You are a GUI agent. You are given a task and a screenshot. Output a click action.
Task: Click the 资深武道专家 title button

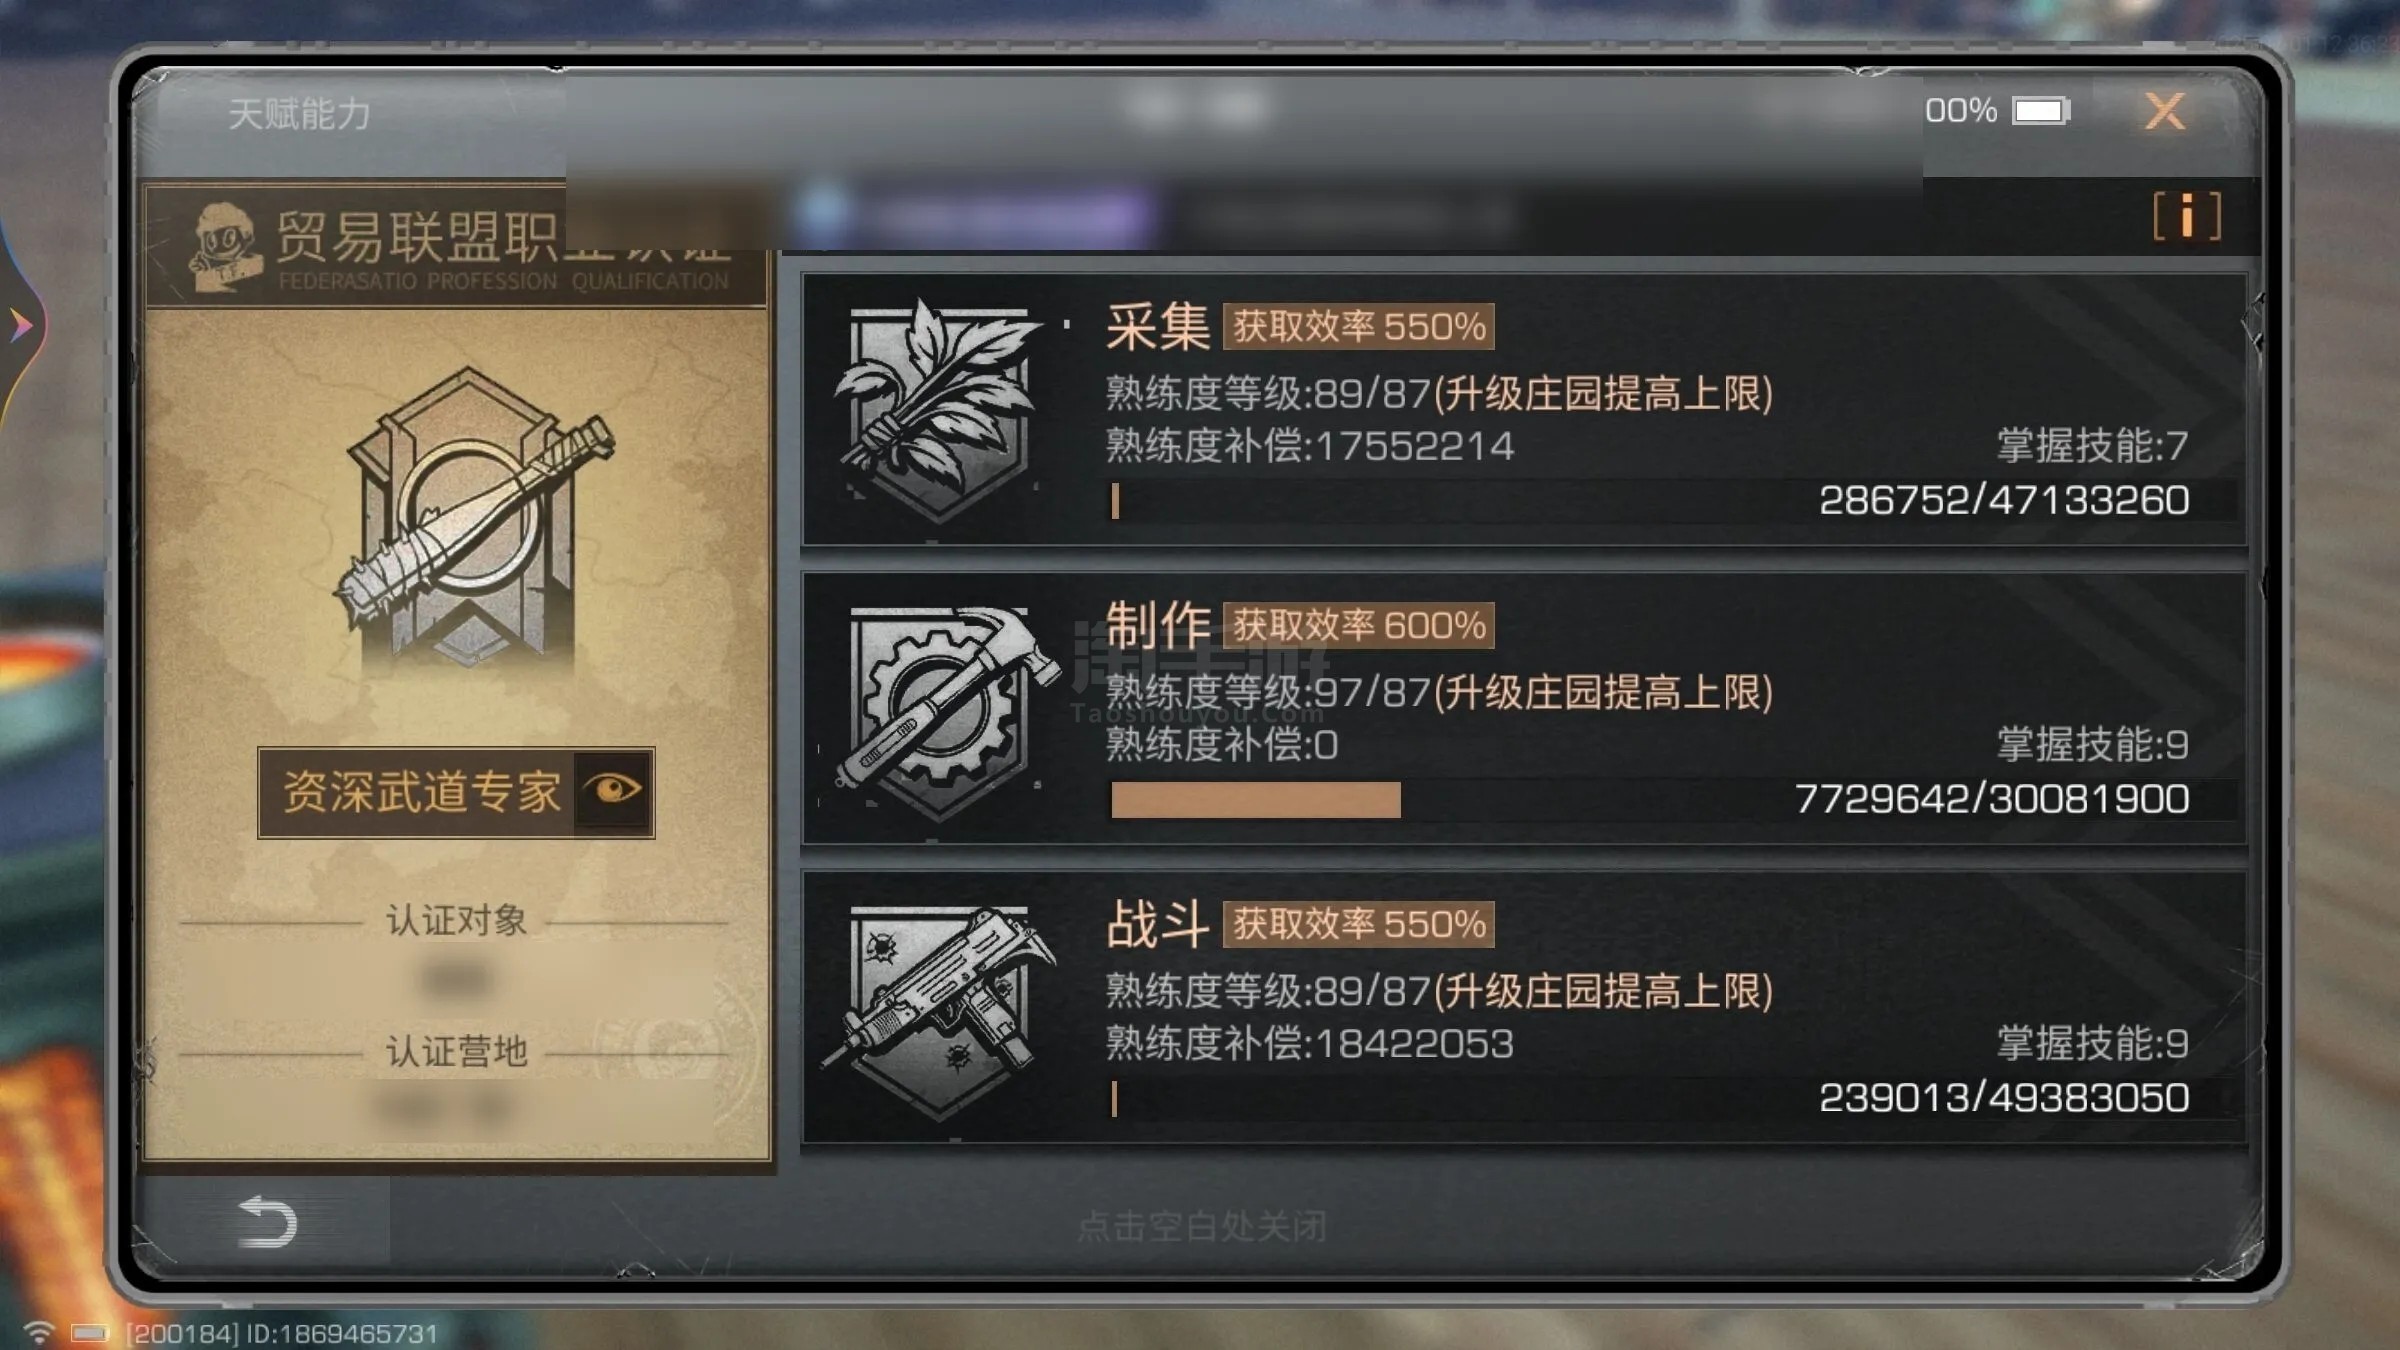click(x=456, y=792)
